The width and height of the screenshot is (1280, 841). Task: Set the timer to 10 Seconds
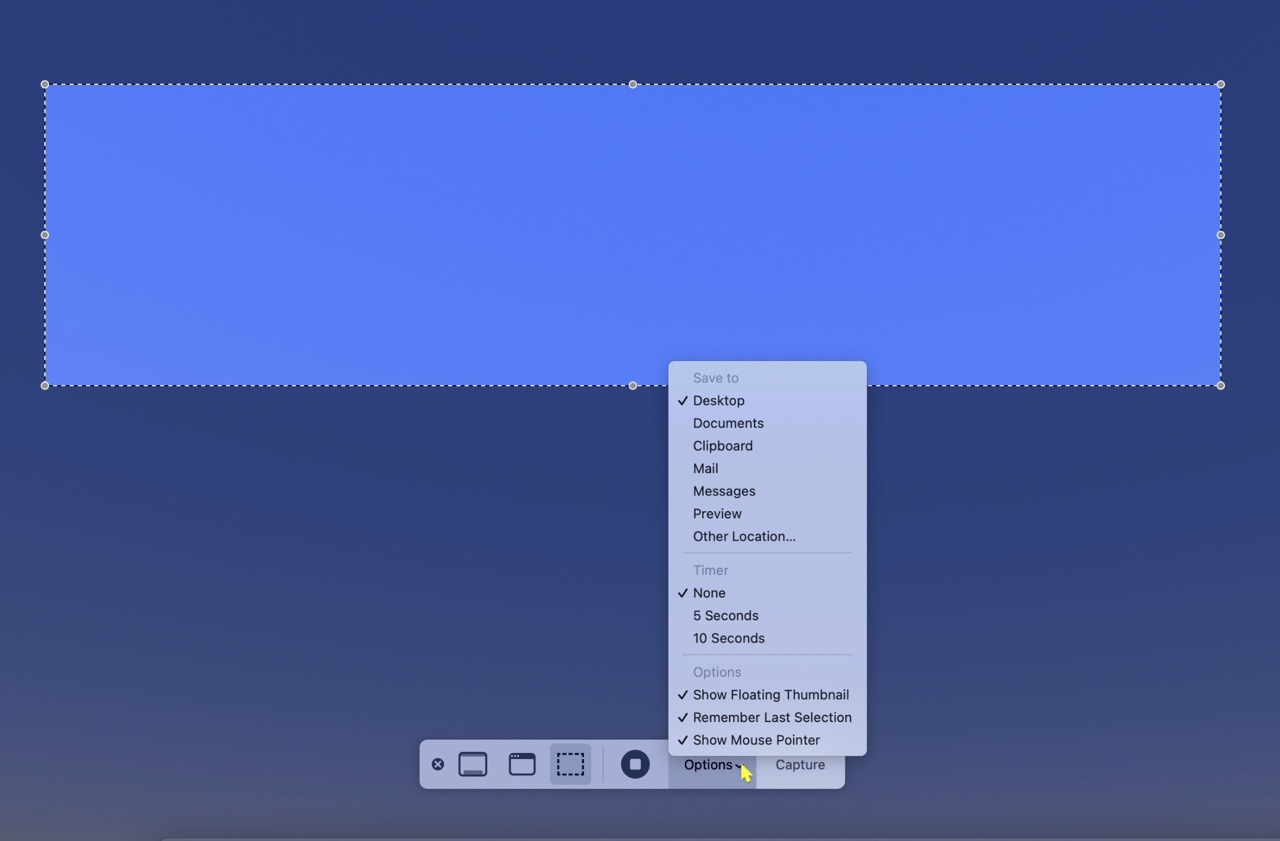pyautogui.click(x=728, y=638)
